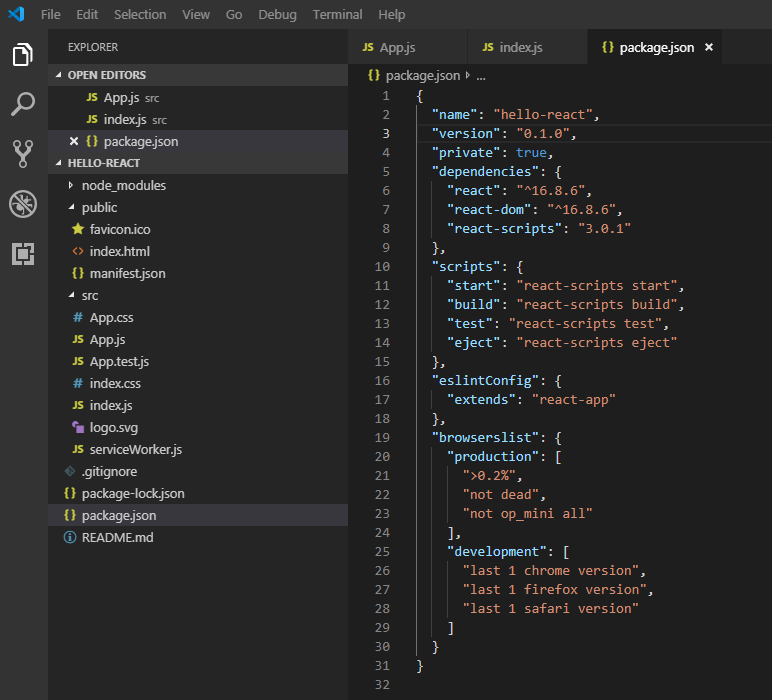Screen dimensions: 772x700
Task: Select App.js in Open Editors
Action: click(x=198, y=97)
